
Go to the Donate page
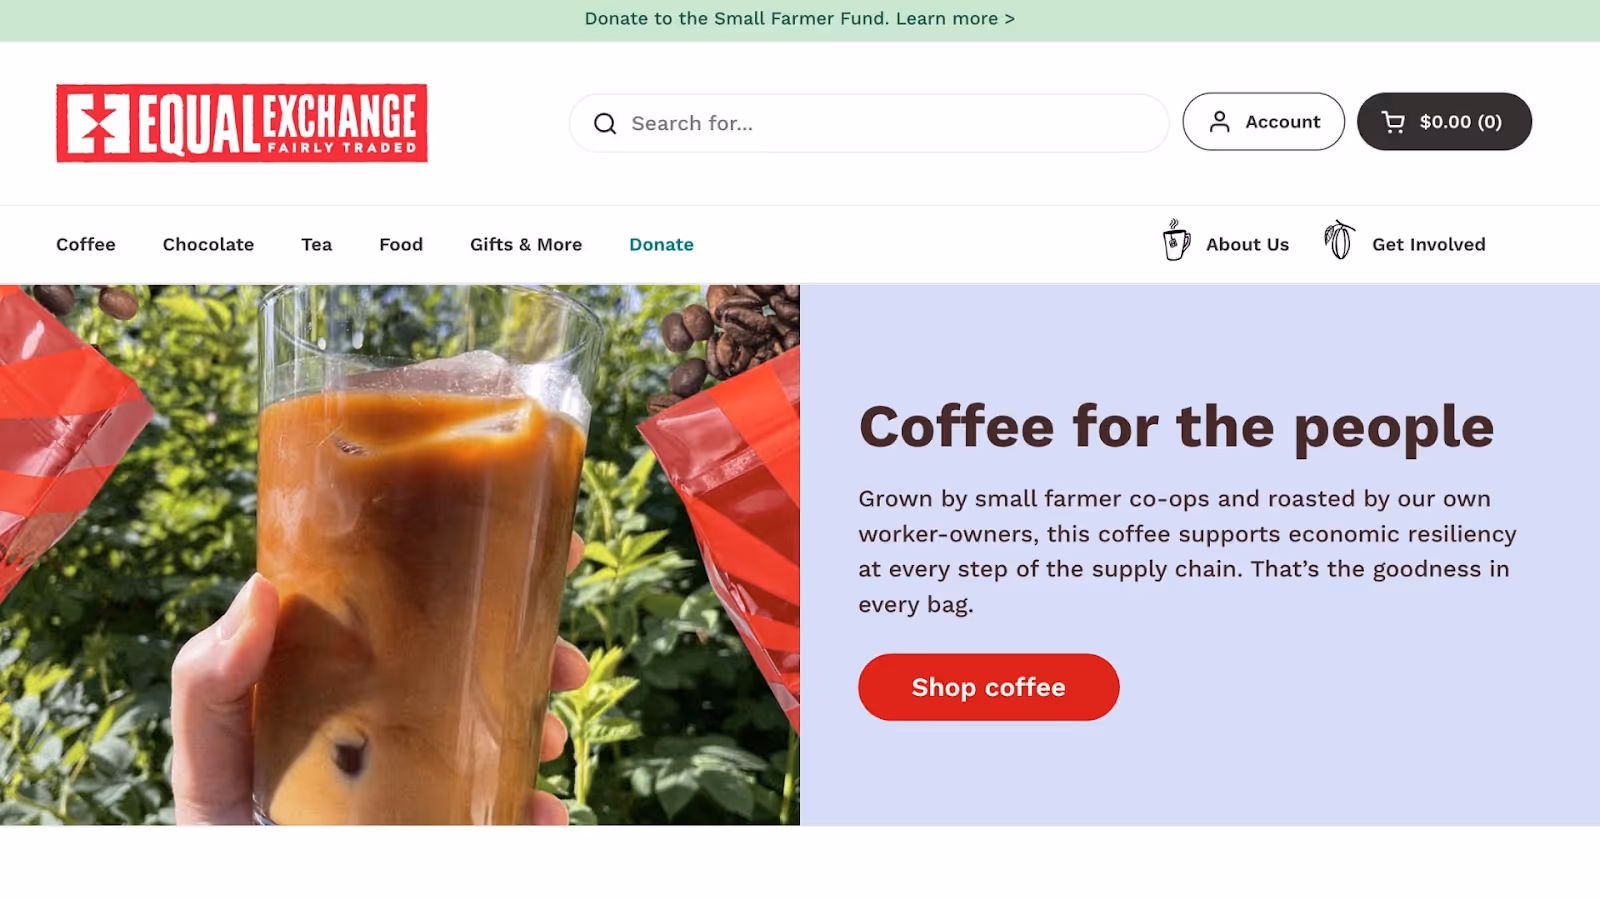tap(661, 244)
